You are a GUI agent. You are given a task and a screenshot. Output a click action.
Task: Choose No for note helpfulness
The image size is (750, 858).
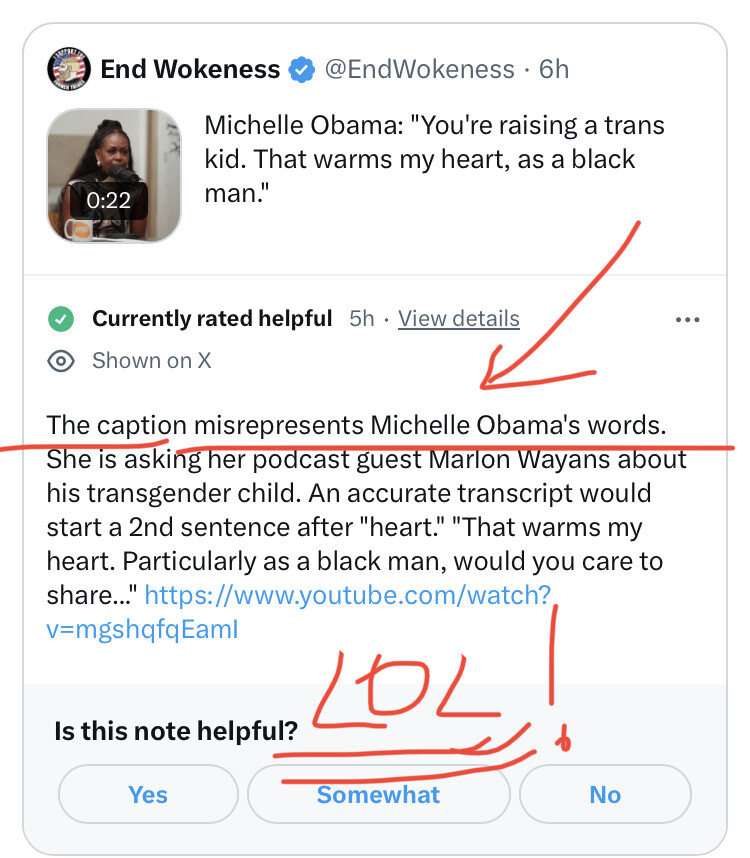605,794
